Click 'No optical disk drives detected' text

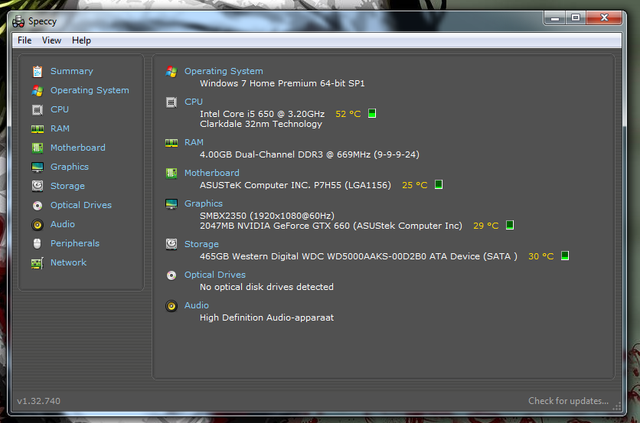(267, 287)
